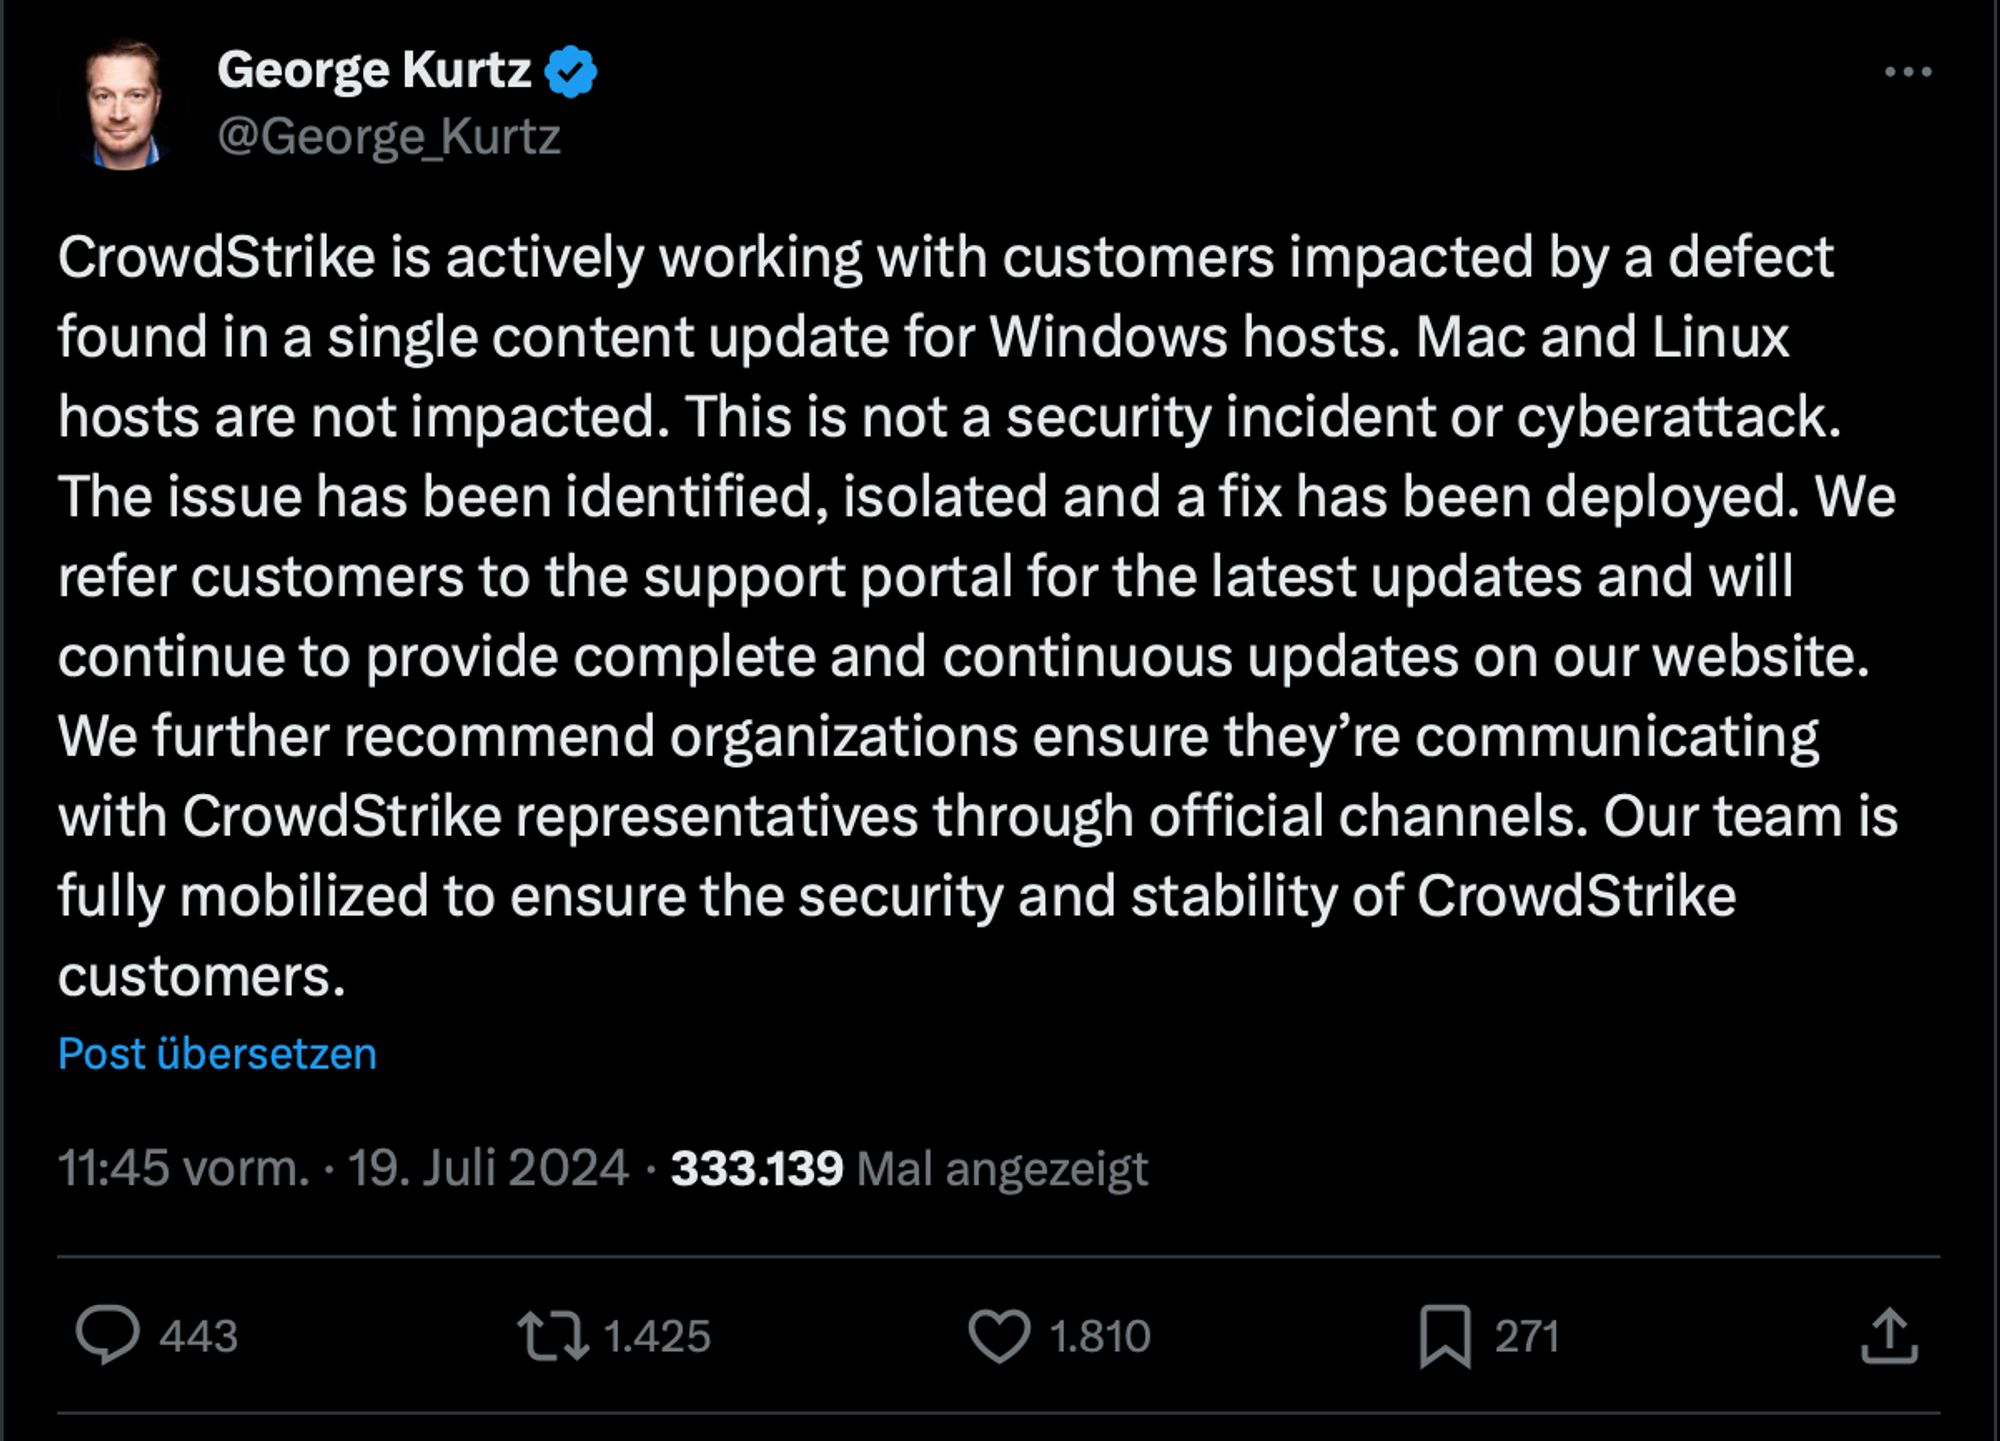Click the repost arrows icon

click(x=552, y=1336)
